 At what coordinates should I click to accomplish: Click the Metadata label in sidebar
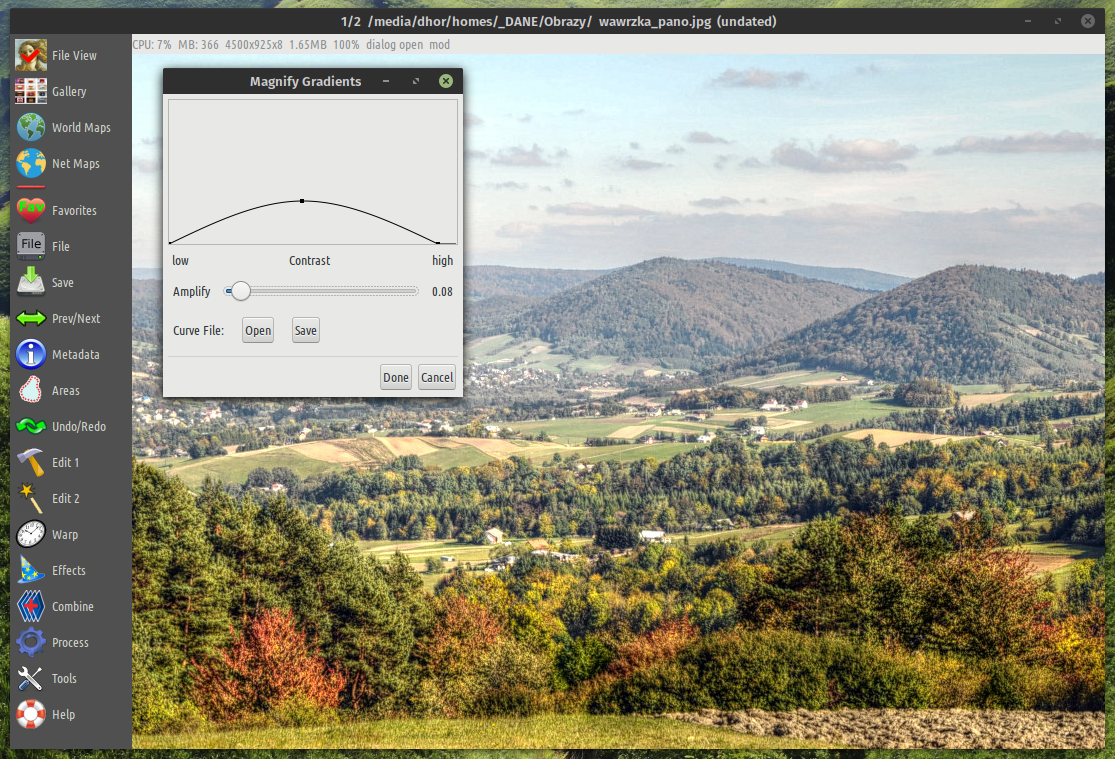(75, 354)
